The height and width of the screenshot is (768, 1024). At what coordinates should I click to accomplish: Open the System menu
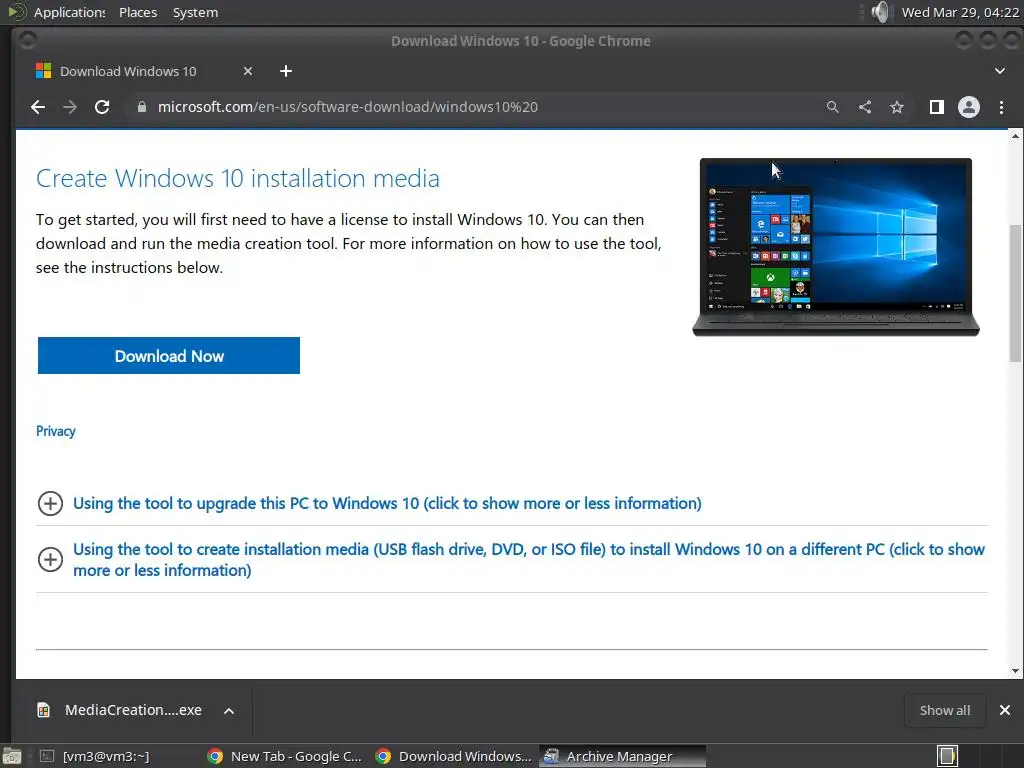(x=195, y=12)
